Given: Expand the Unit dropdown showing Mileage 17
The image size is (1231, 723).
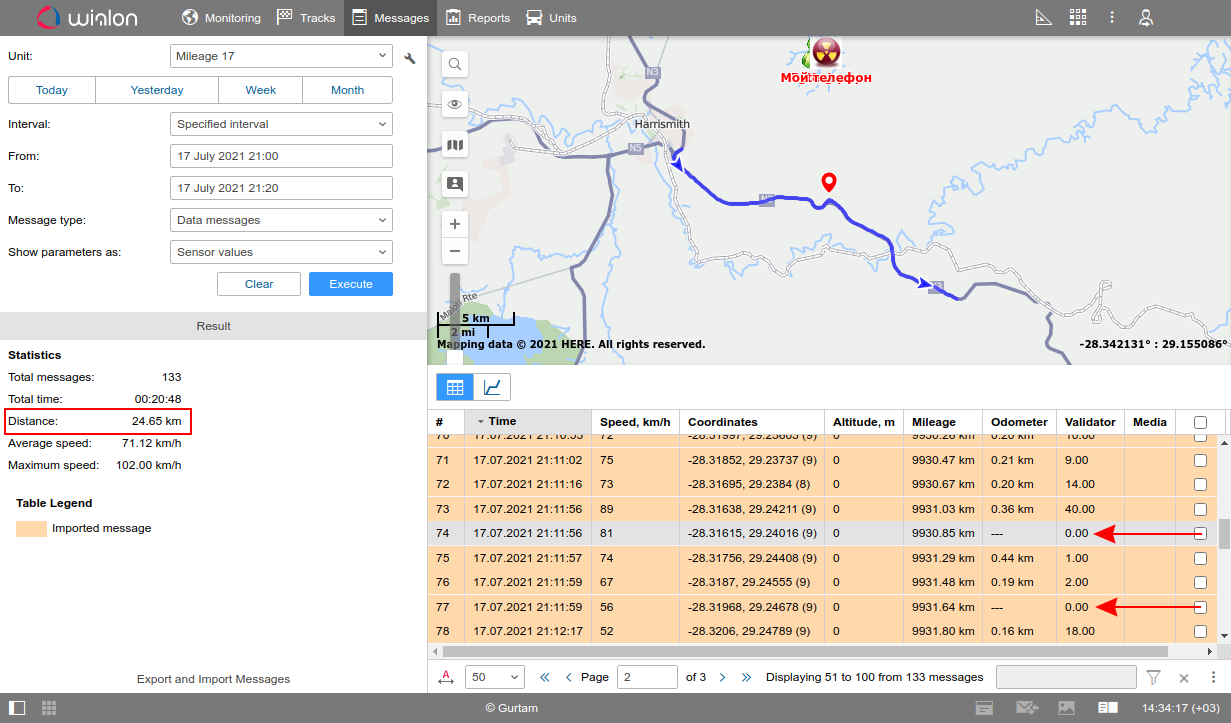Looking at the screenshot, I should (281, 57).
